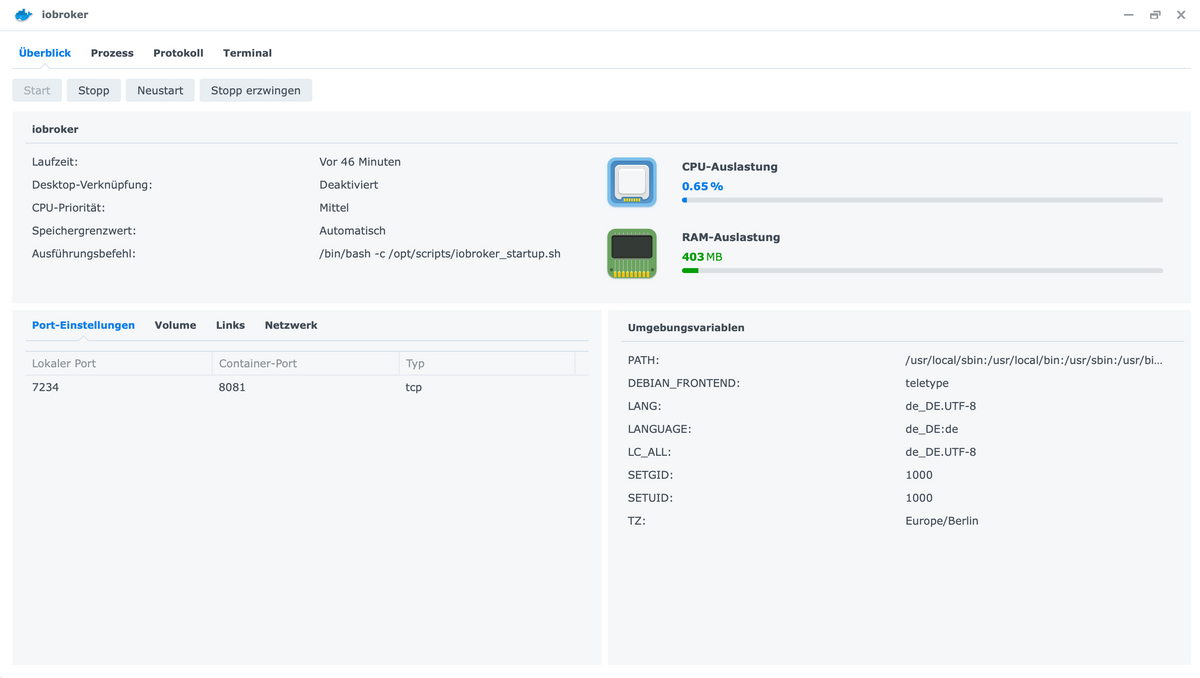
Task: Restore down the iobroker window
Action: [x=1155, y=15]
